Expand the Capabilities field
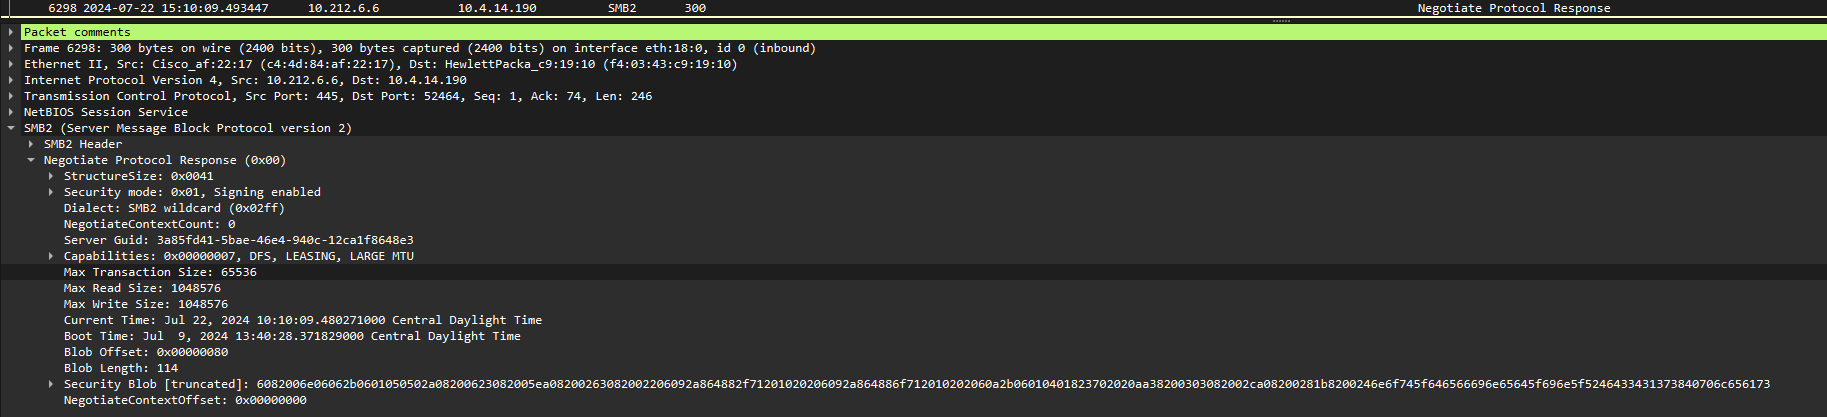Image resolution: width=1827 pixels, height=417 pixels. pyautogui.click(x=51, y=256)
